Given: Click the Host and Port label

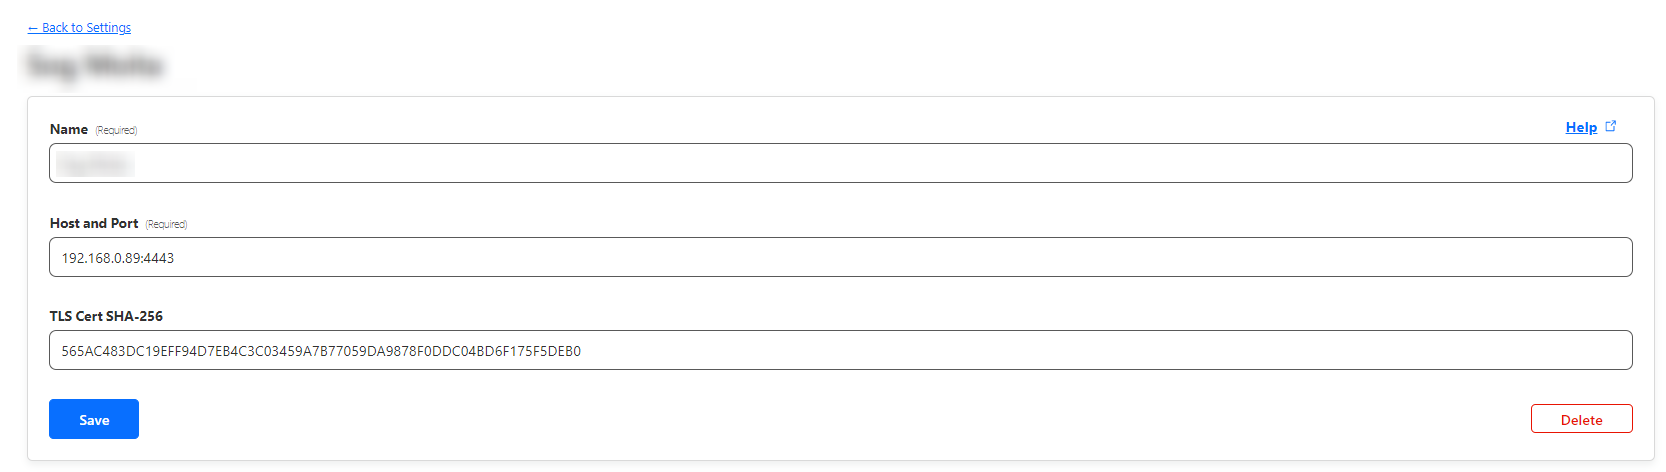Looking at the screenshot, I should pos(94,223).
